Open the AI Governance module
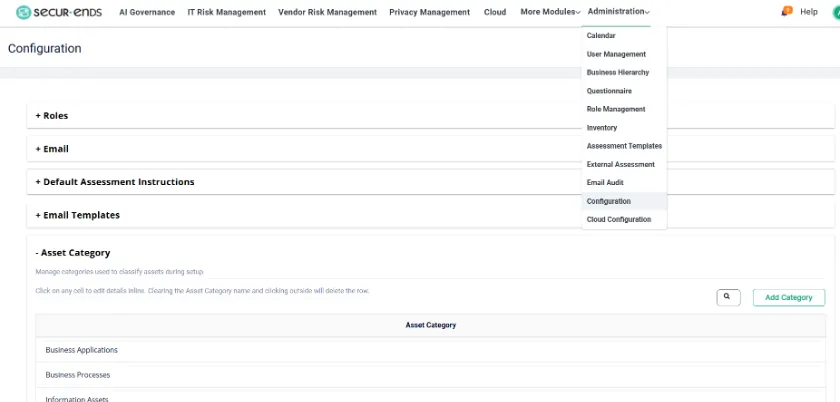840x402 pixels. pos(147,12)
